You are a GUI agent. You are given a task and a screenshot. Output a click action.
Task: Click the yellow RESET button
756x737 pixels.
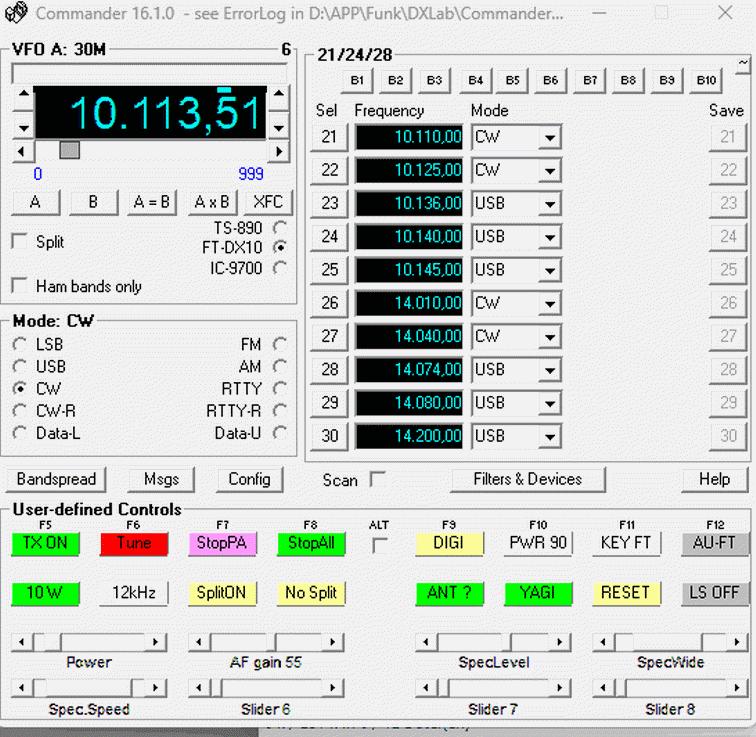click(x=625, y=592)
